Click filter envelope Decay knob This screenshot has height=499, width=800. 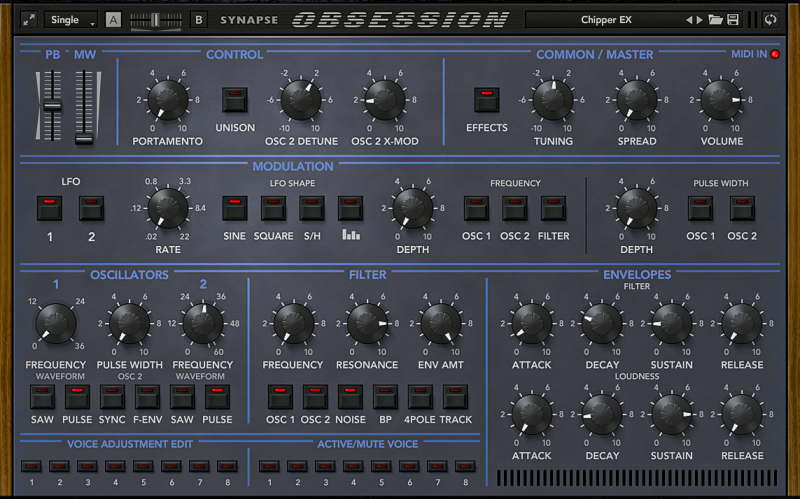pos(602,323)
